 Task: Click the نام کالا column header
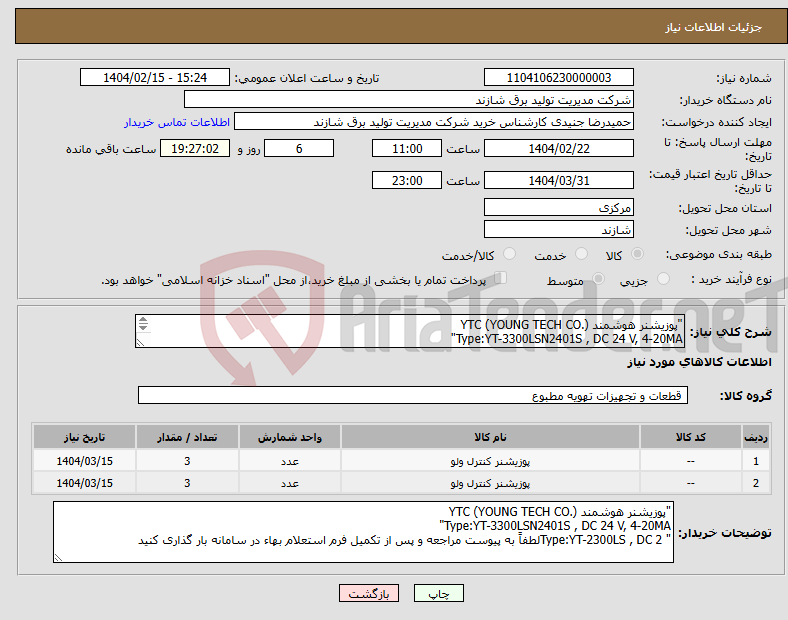tap(490, 437)
